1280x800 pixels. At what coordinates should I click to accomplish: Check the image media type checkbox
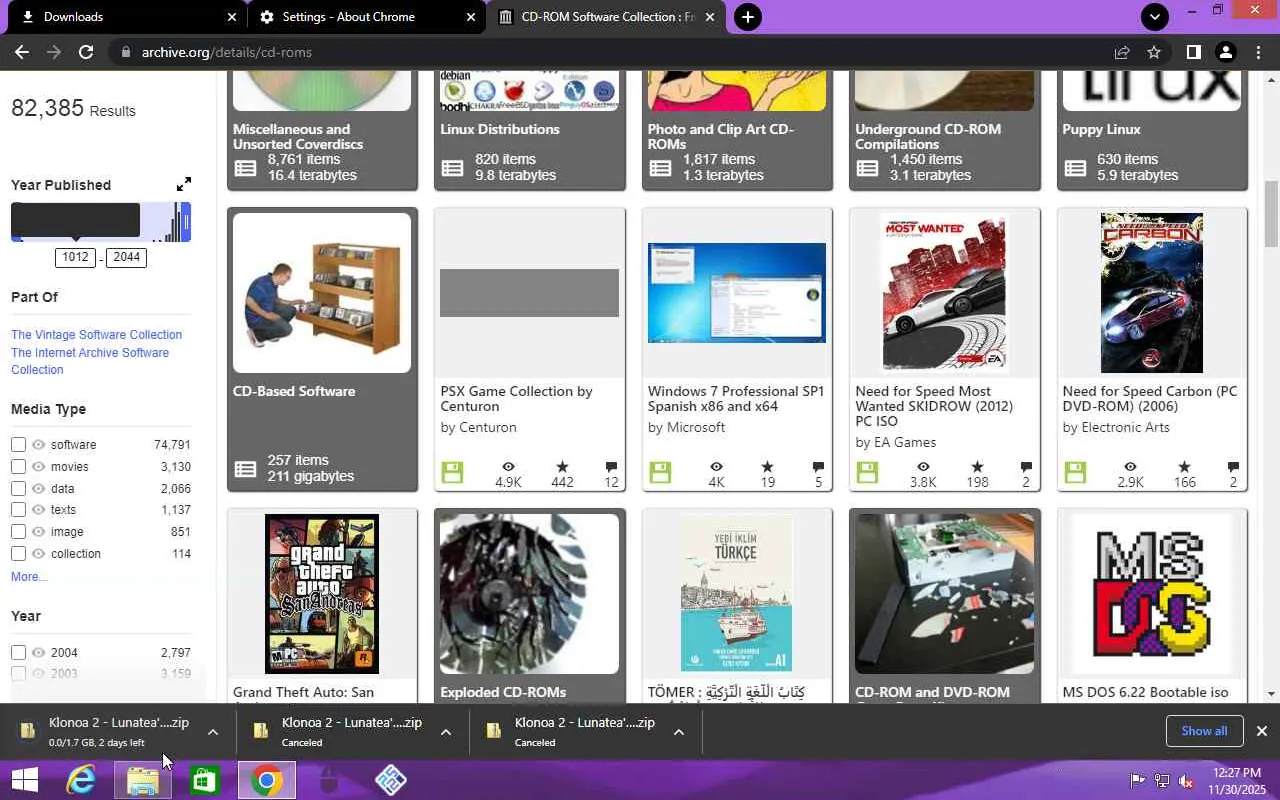[18, 532]
